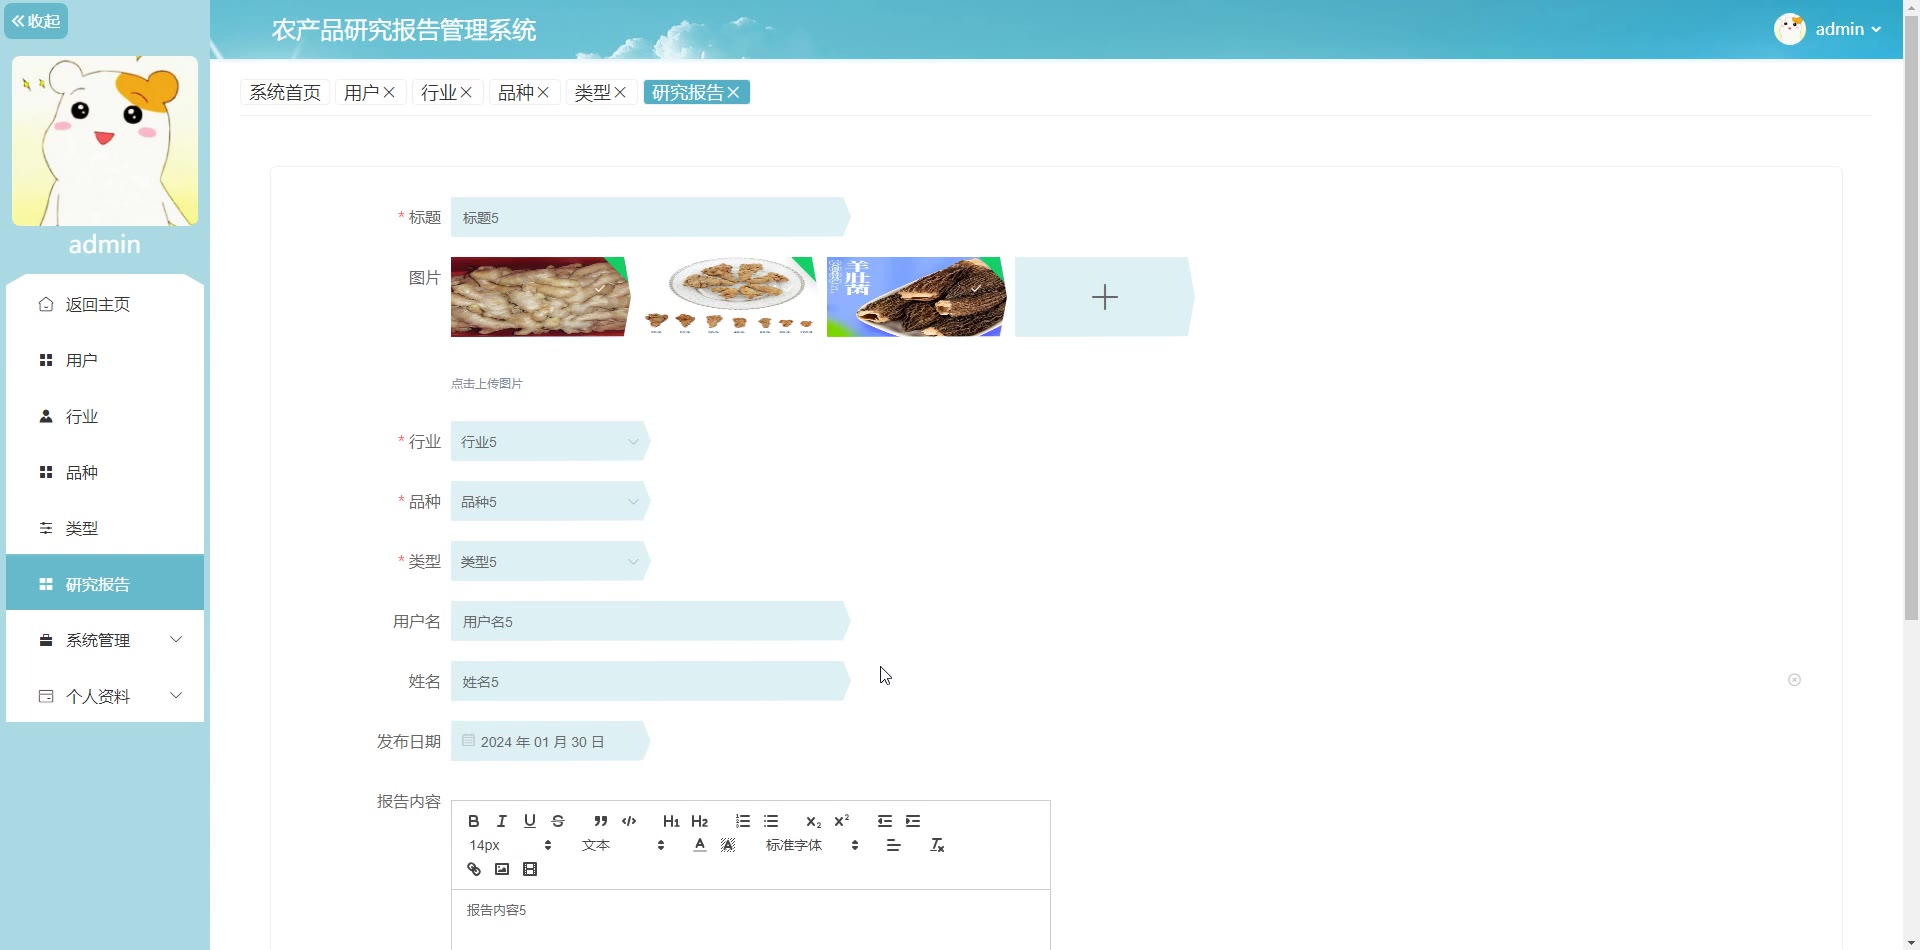
Task: Open 品种 in the sidebar menu
Action: point(105,472)
